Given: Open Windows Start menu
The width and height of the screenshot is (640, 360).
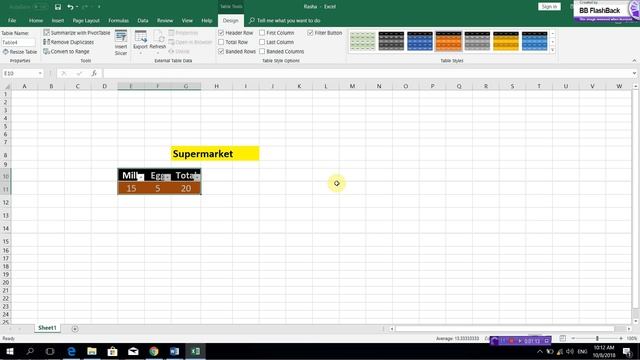Looking at the screenshot, I should [x=10, y=351].
